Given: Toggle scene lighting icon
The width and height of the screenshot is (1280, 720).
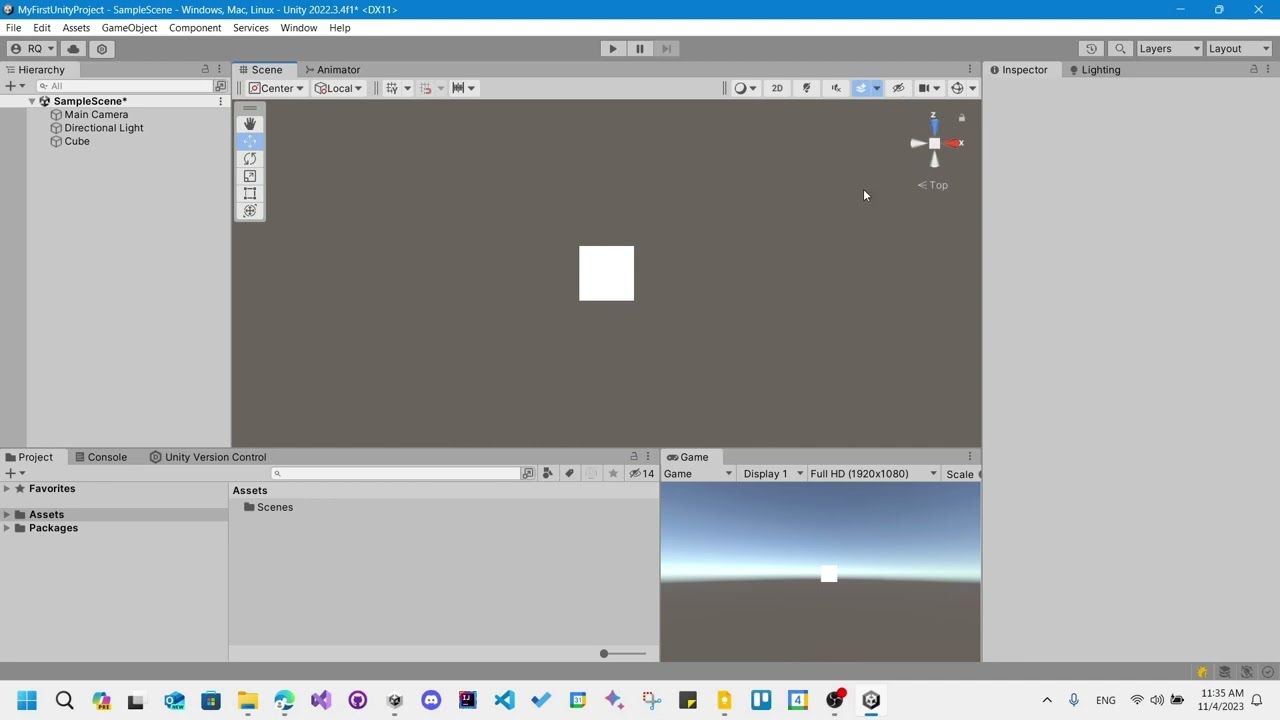Looking at the screenshot, I should tap(806, 88).
